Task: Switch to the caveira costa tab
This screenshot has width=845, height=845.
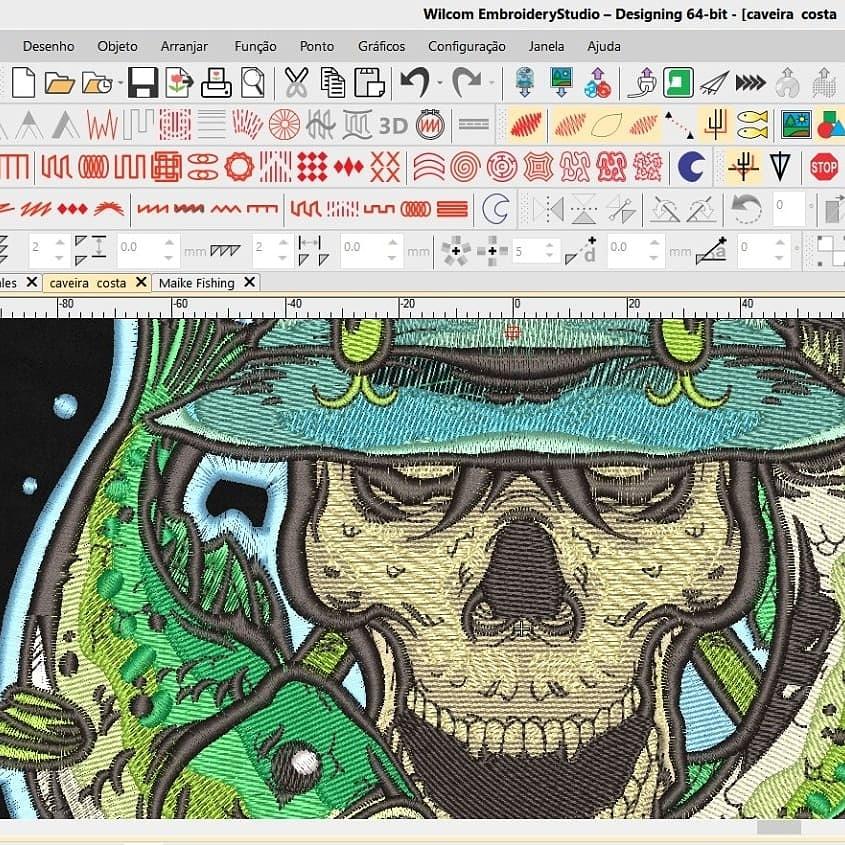Action: tap(88, 283)
